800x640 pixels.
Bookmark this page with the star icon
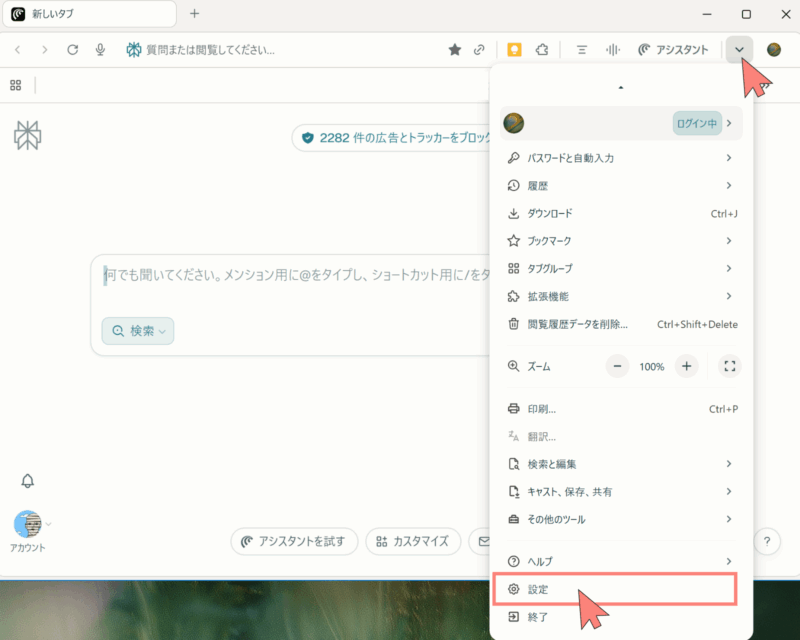(x=455, y=50)
